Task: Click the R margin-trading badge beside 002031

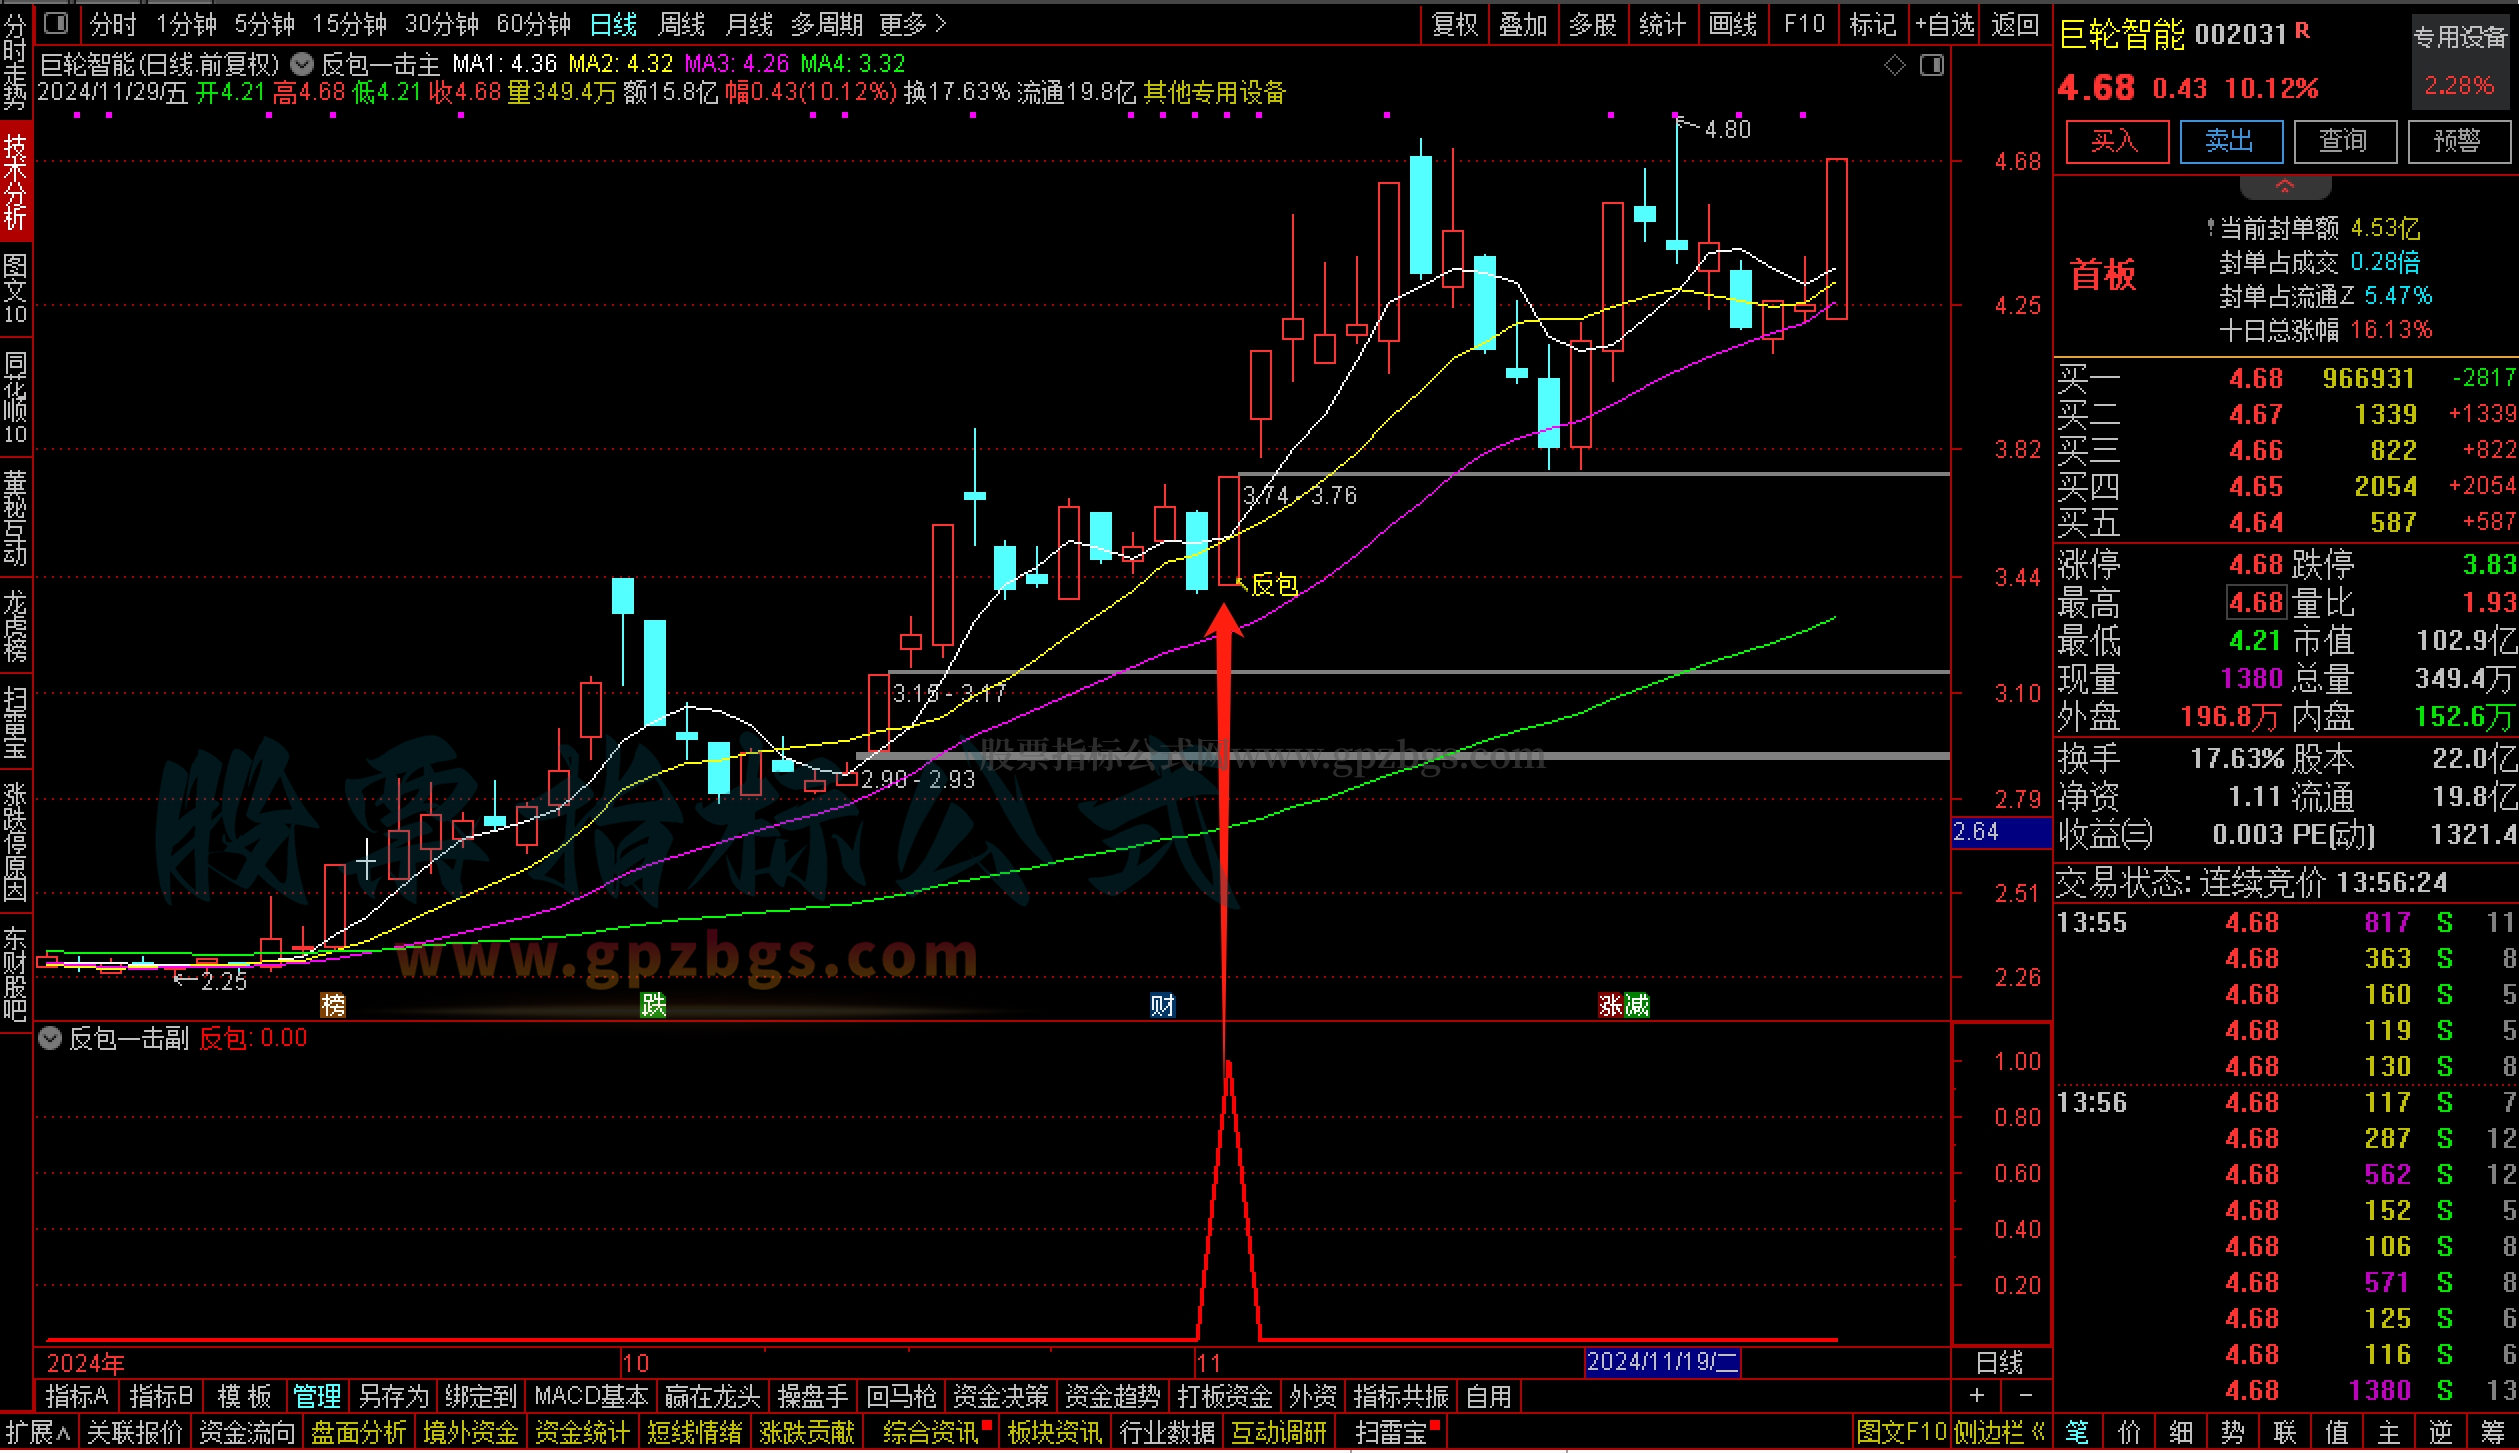Action: pos(2302,31)
